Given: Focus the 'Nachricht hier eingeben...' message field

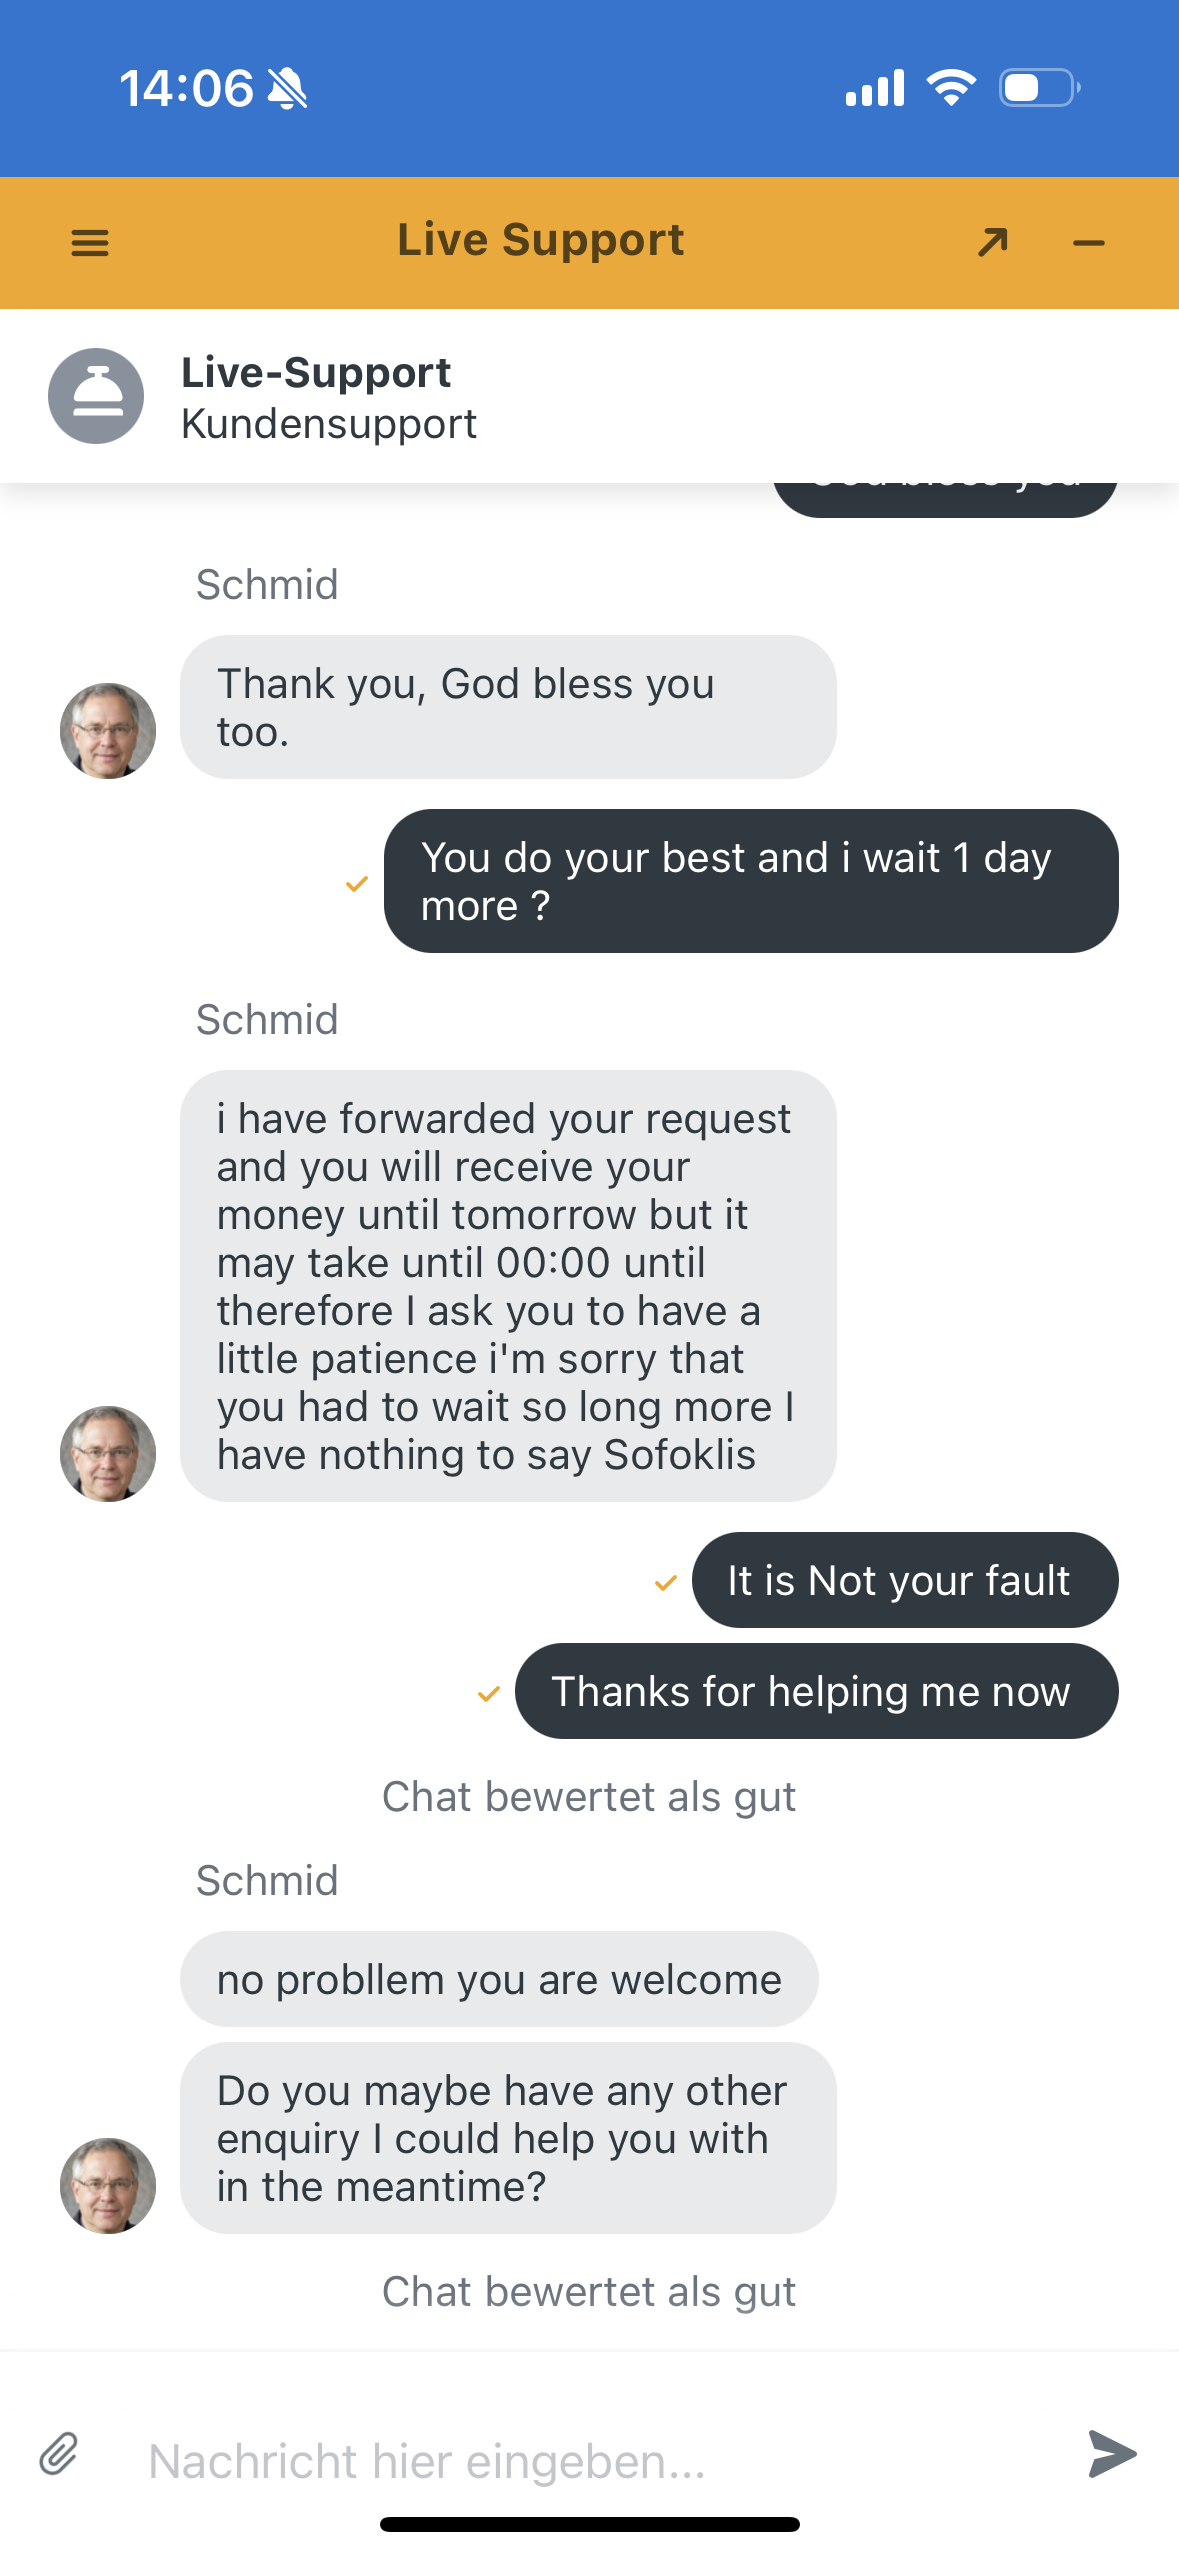Looking at the screenshot, I should [590, 2460].
